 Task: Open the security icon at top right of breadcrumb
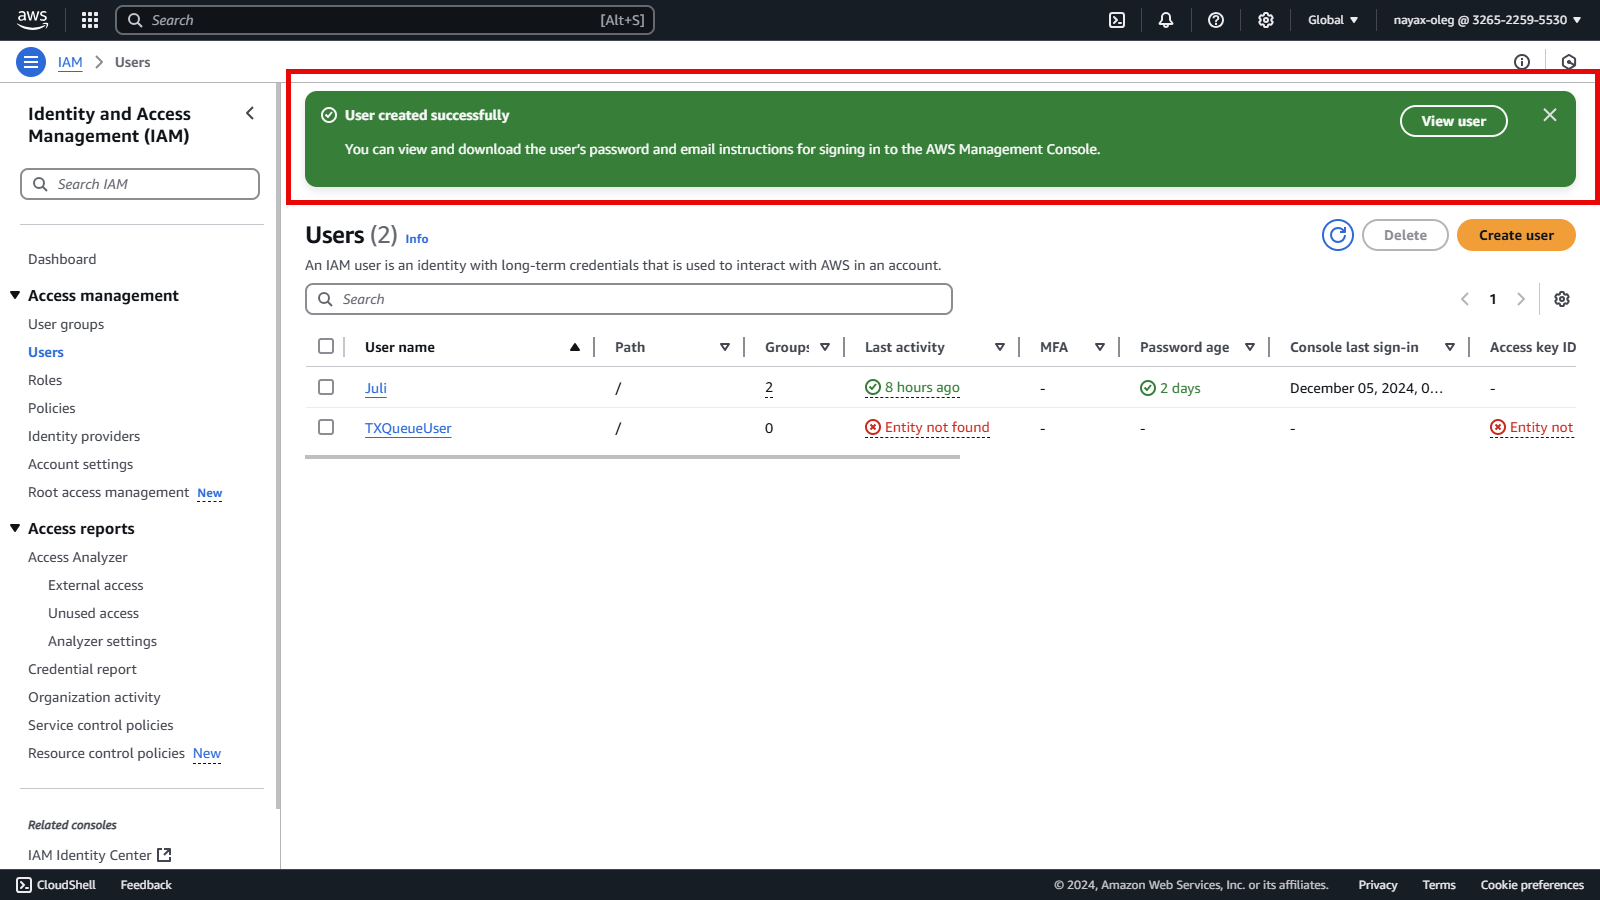click(1569, 62)
